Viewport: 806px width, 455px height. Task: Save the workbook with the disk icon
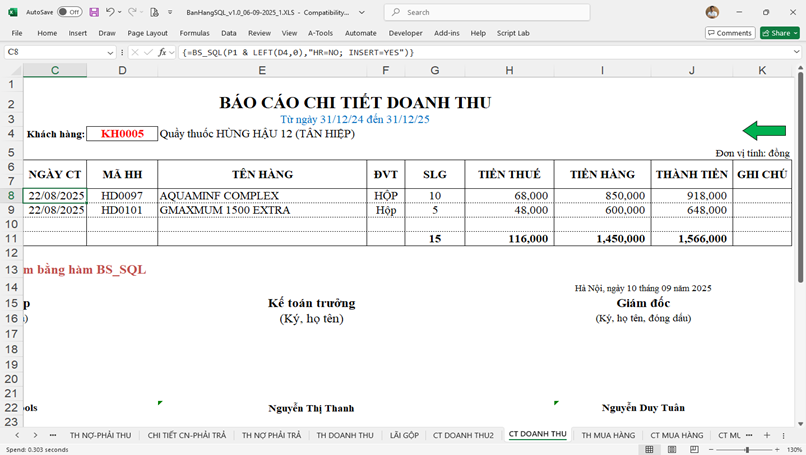94,12
